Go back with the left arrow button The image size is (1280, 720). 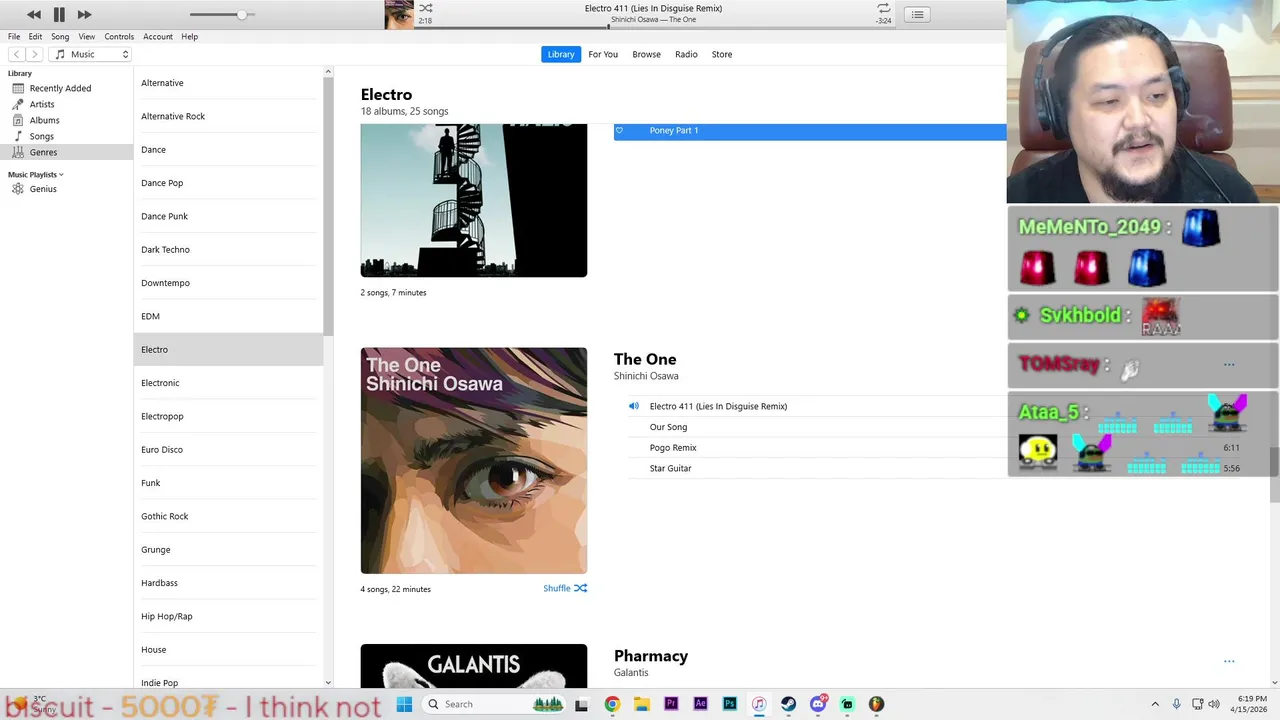pyautogui.click(x=17, y=54)
